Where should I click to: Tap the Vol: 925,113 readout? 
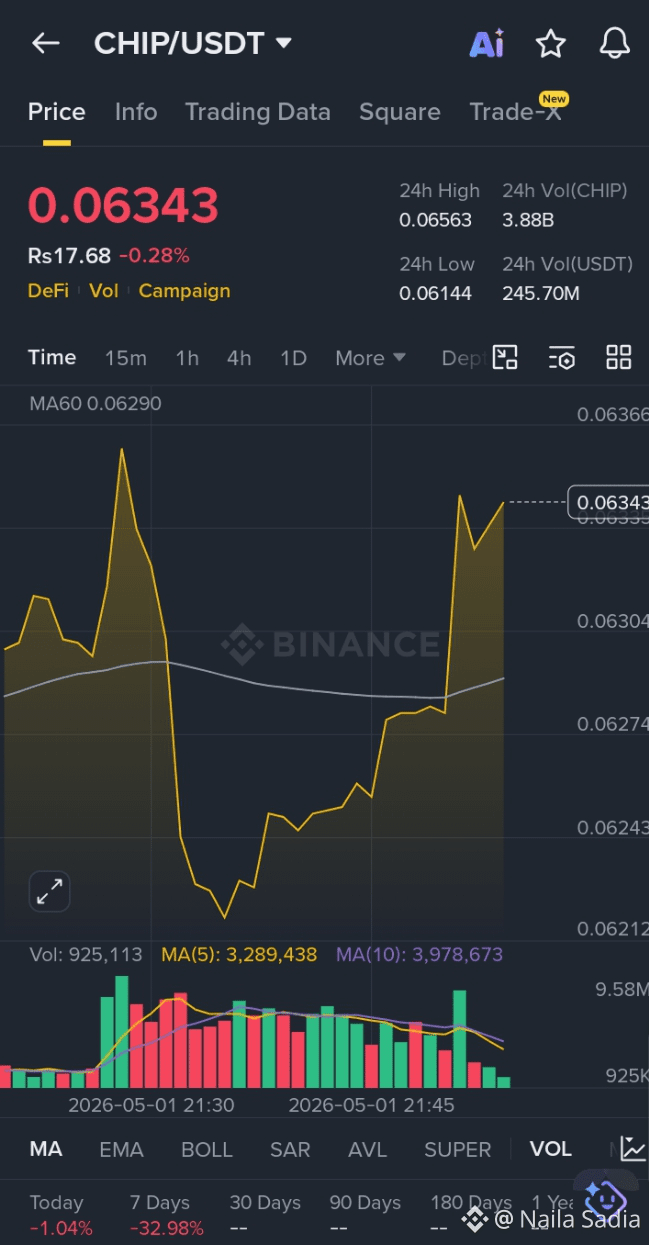pyautogui.click(x=85, y=955)
